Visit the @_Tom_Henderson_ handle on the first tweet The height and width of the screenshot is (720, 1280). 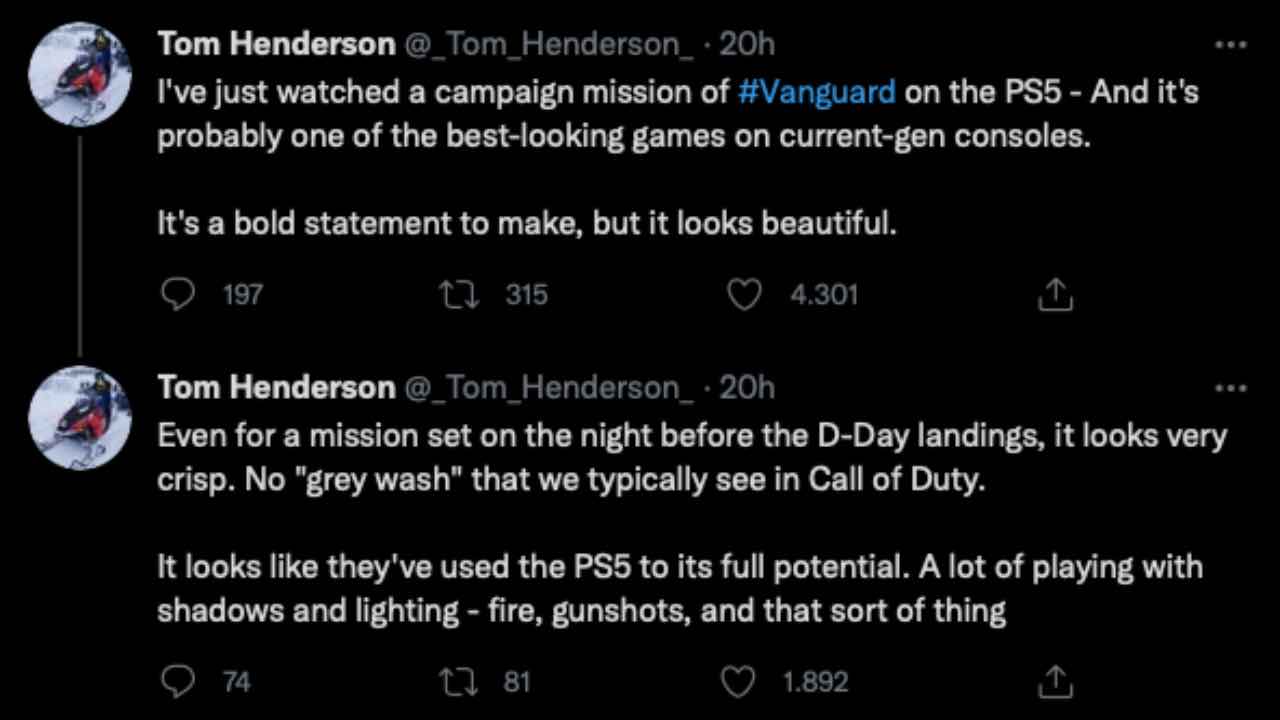[x=548, y=45]
